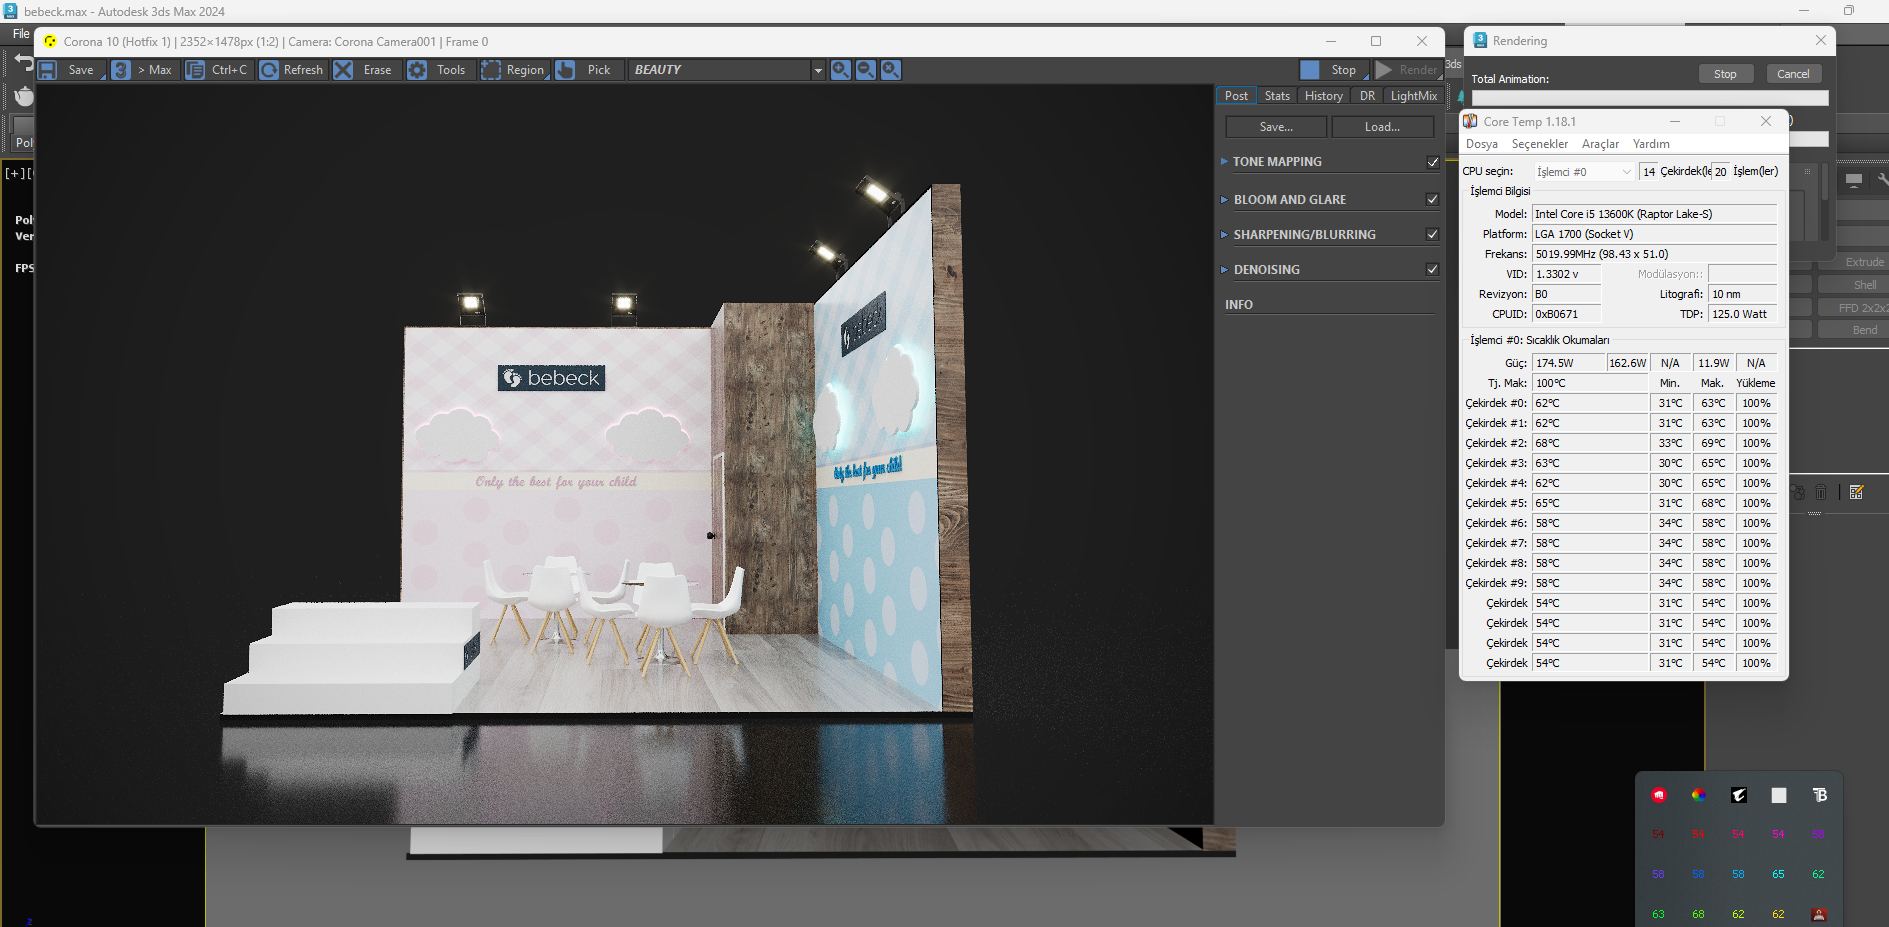Send render to Max using 3ds icon
The height and width of the screenshot is (927, 1889).
pyautogui.click(x=121, y=70)
